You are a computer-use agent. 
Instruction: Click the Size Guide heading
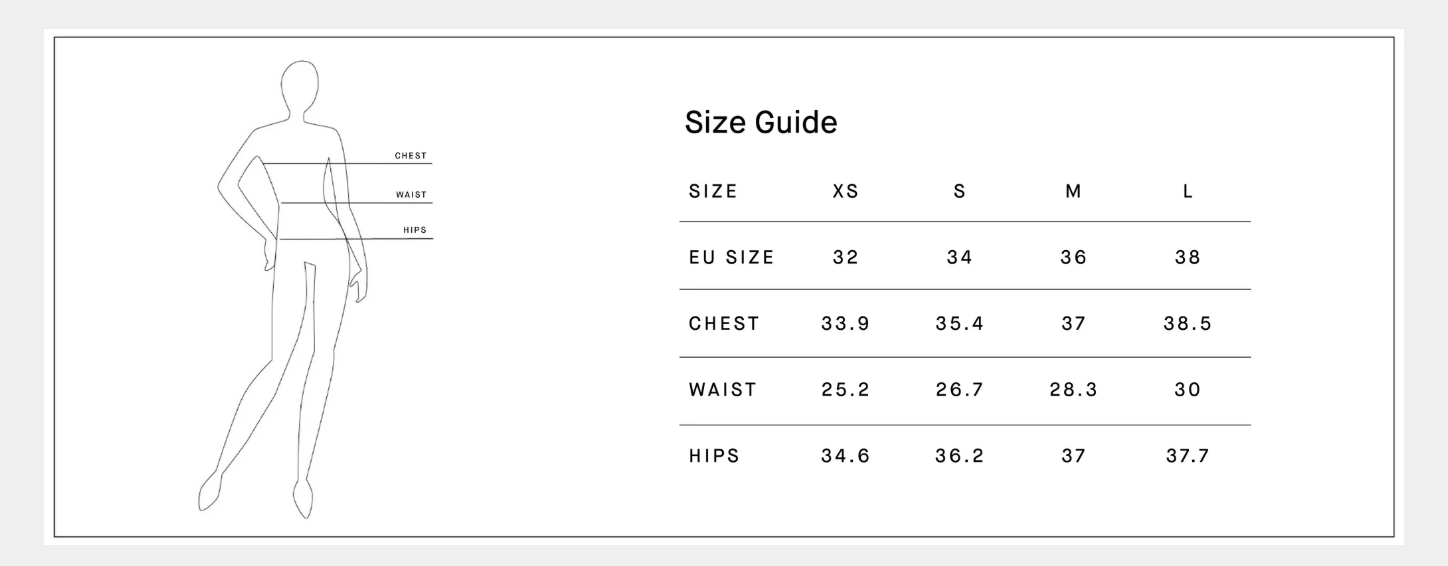point(760,124)
